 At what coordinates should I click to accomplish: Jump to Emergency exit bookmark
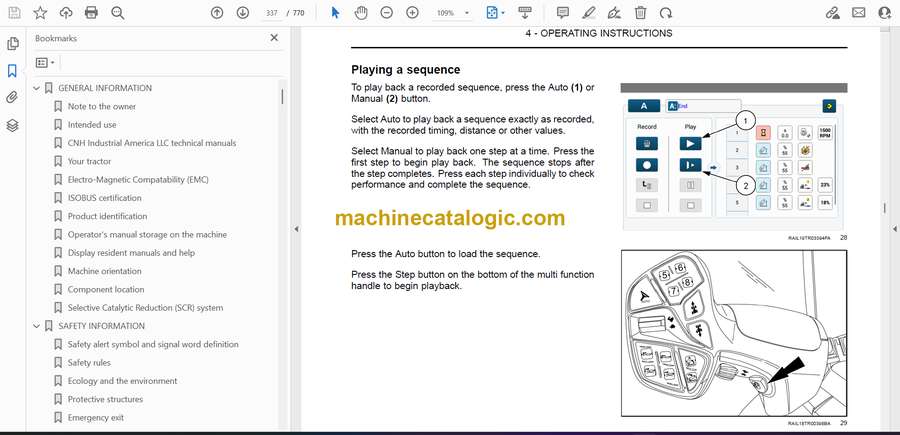click(x=95, y=417)
